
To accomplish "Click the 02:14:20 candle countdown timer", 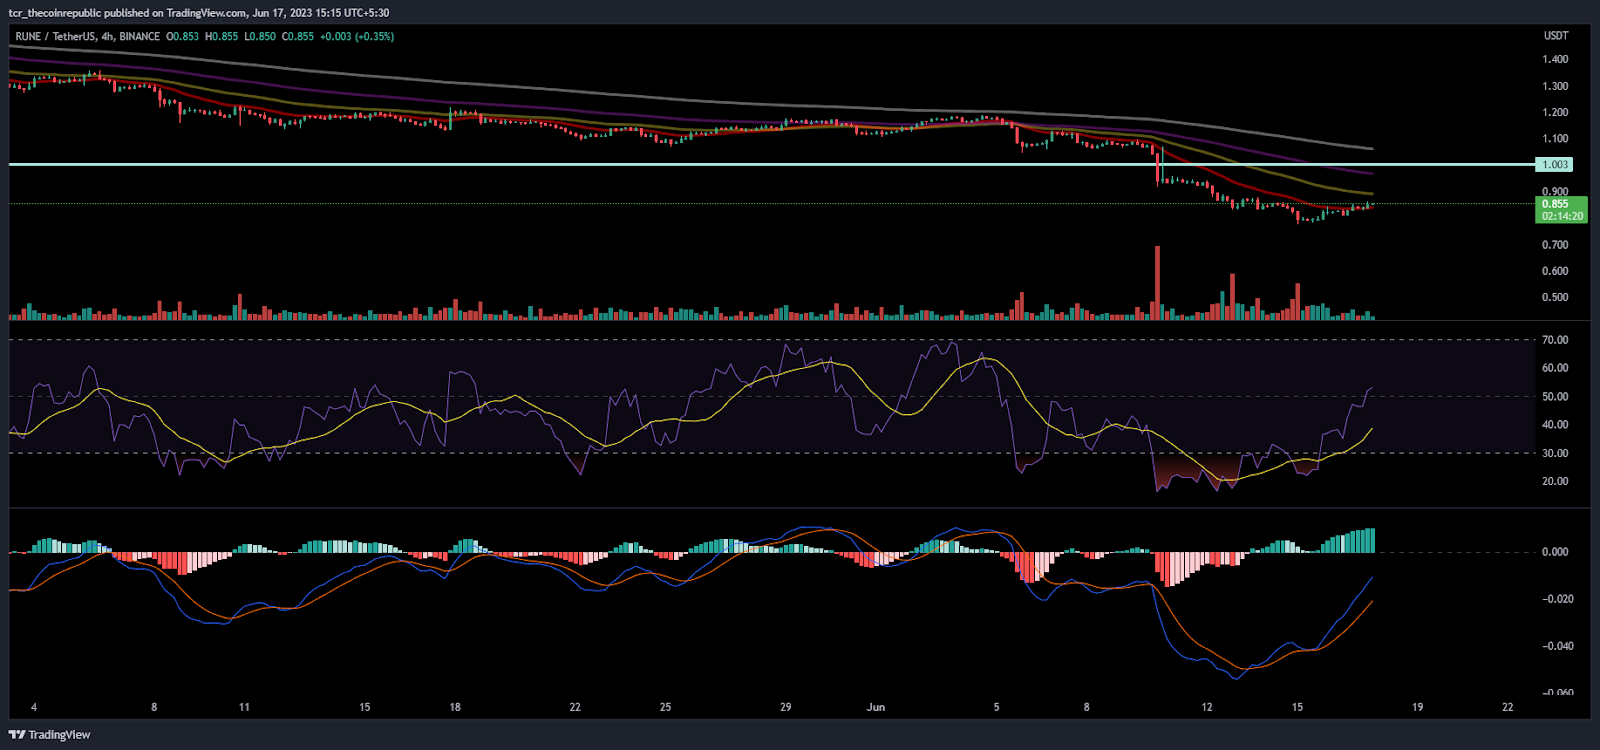I will point(1560,216).
